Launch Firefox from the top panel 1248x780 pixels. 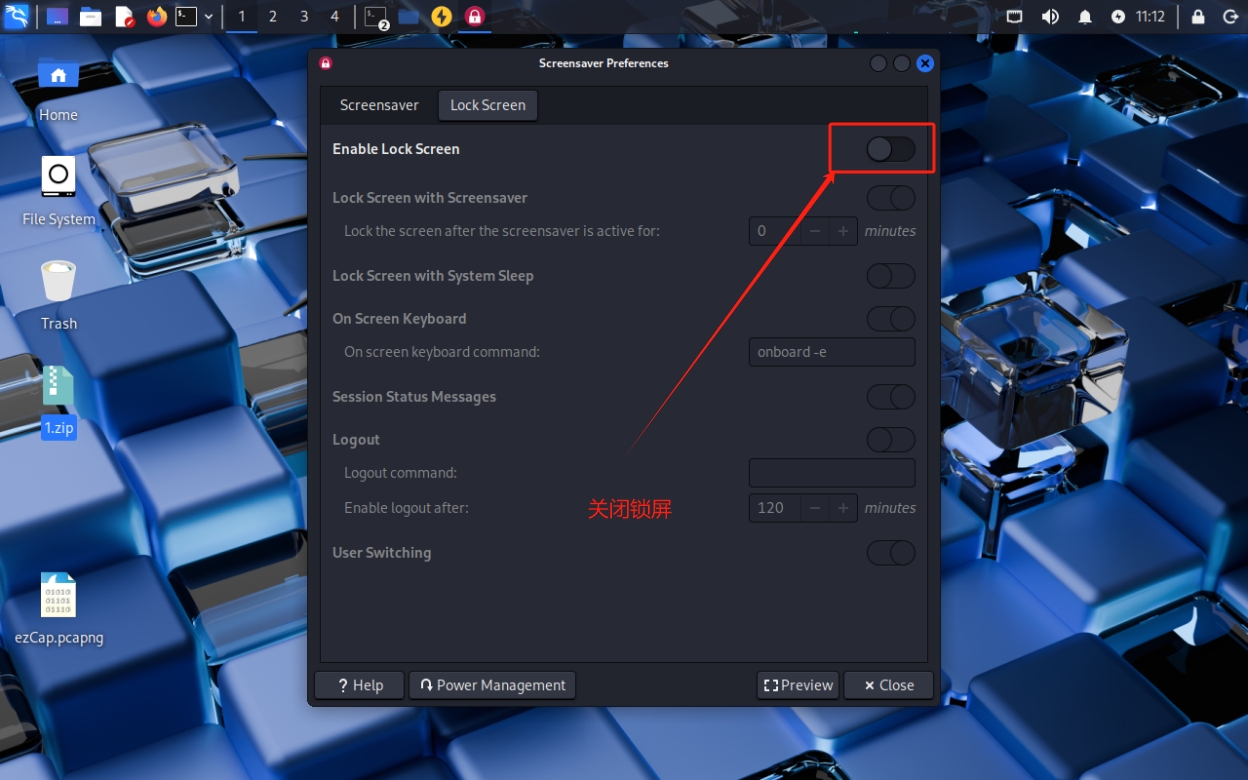pos(156,16)
